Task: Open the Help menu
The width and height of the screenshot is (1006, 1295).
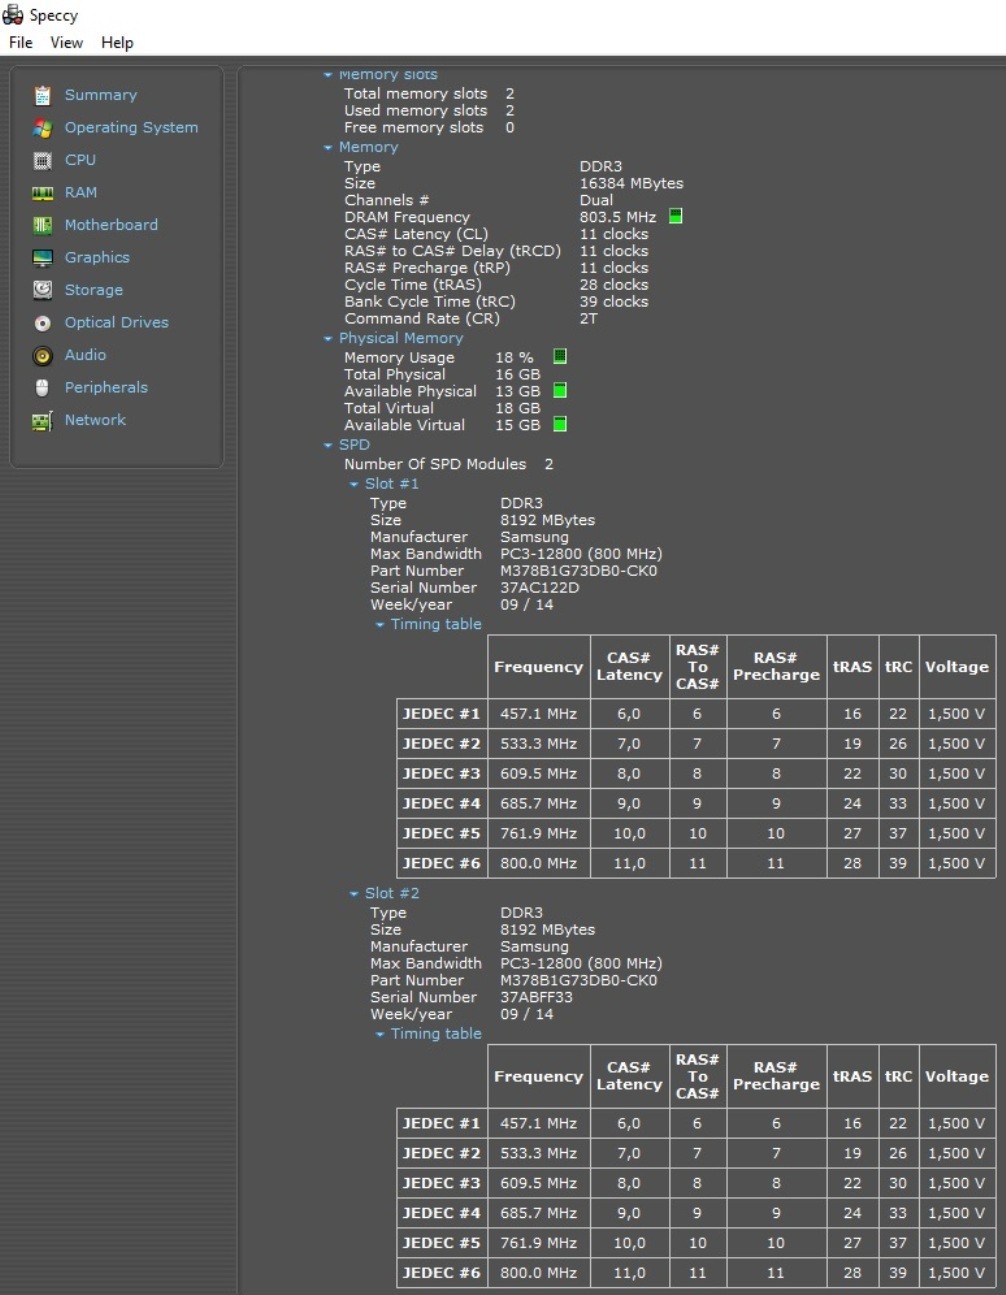Action: 117,42
